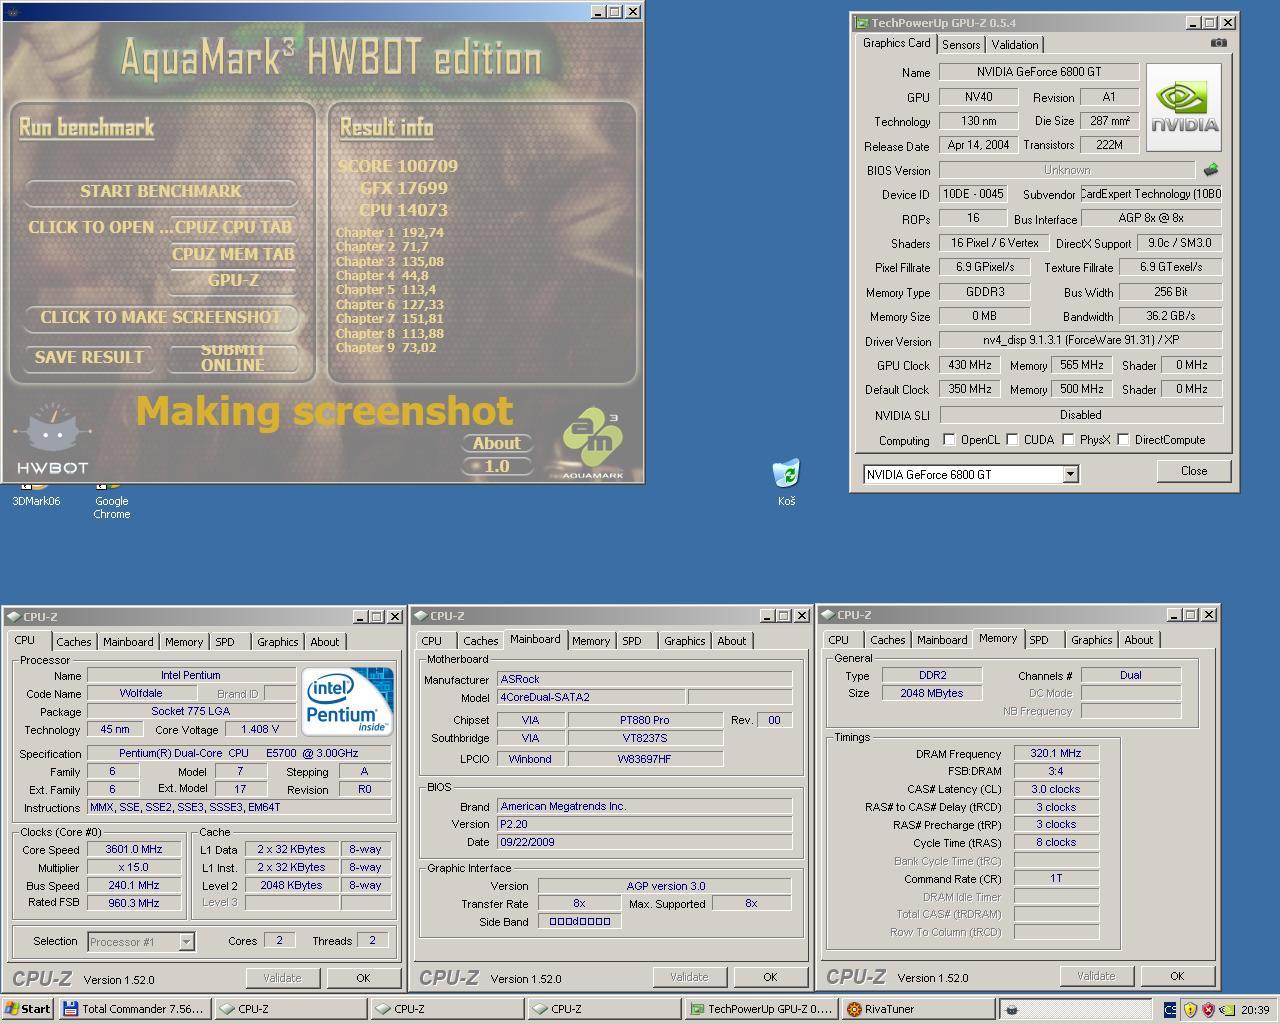Click the NVIDIA tray icon
The image size is (1280, 1024).
pos(1228,1010)
